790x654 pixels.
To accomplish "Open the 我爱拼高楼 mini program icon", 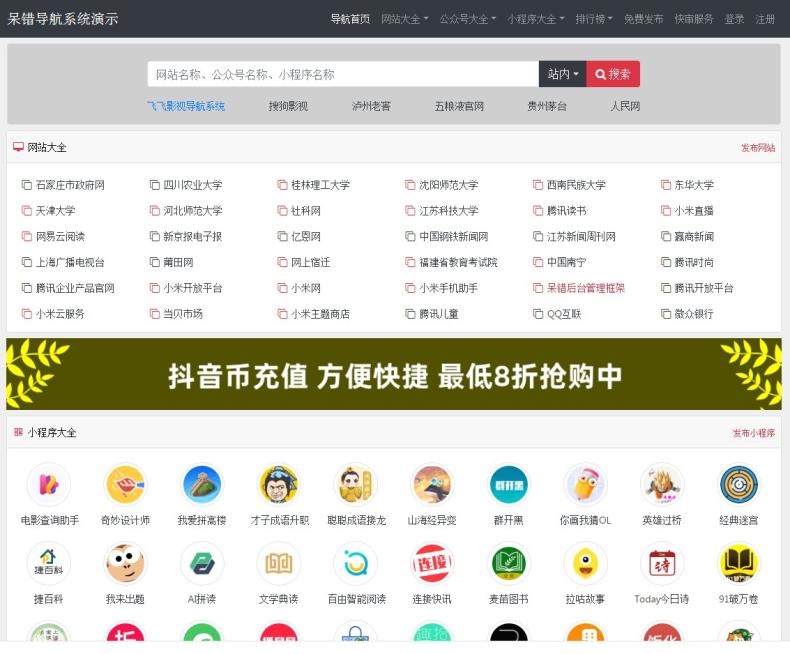I will (202, 484).
